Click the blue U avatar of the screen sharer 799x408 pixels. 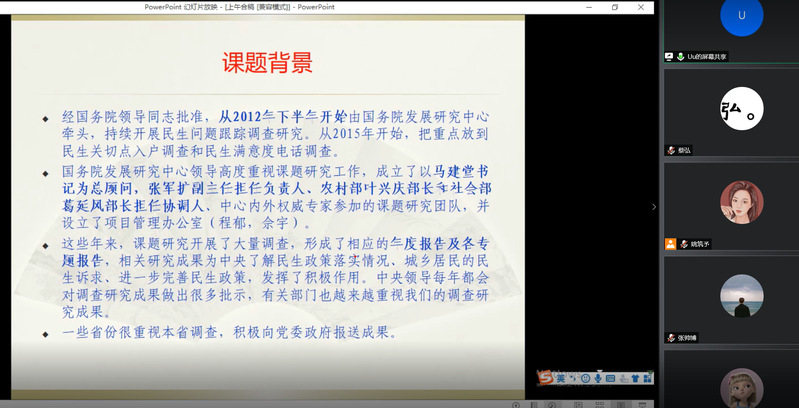pos(741,17)
